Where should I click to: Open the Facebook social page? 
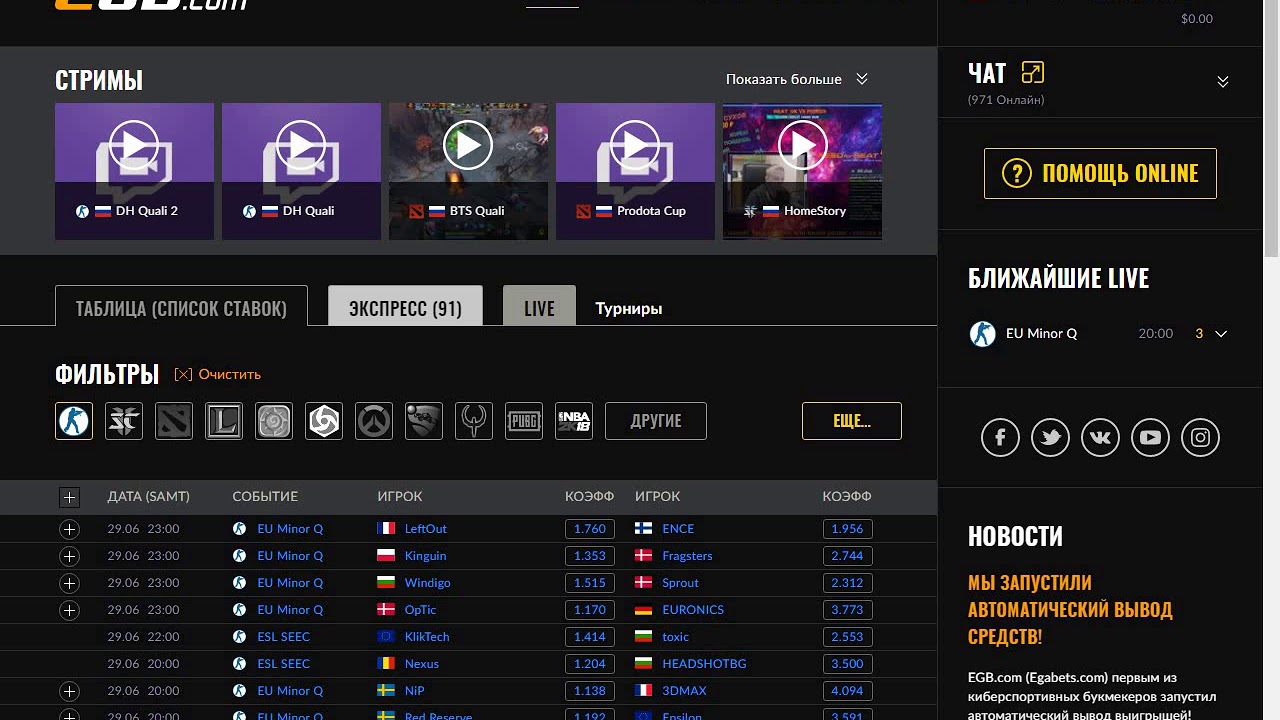[x=1000, y=437]
